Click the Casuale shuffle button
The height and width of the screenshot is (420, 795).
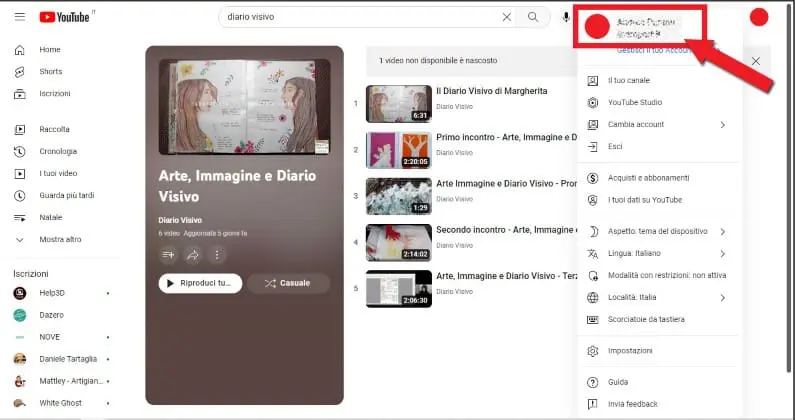288,283
